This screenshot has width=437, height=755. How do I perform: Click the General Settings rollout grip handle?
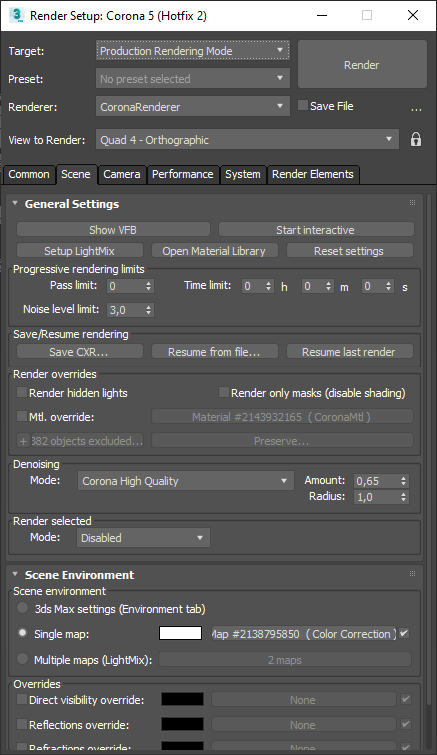point(412,203)
